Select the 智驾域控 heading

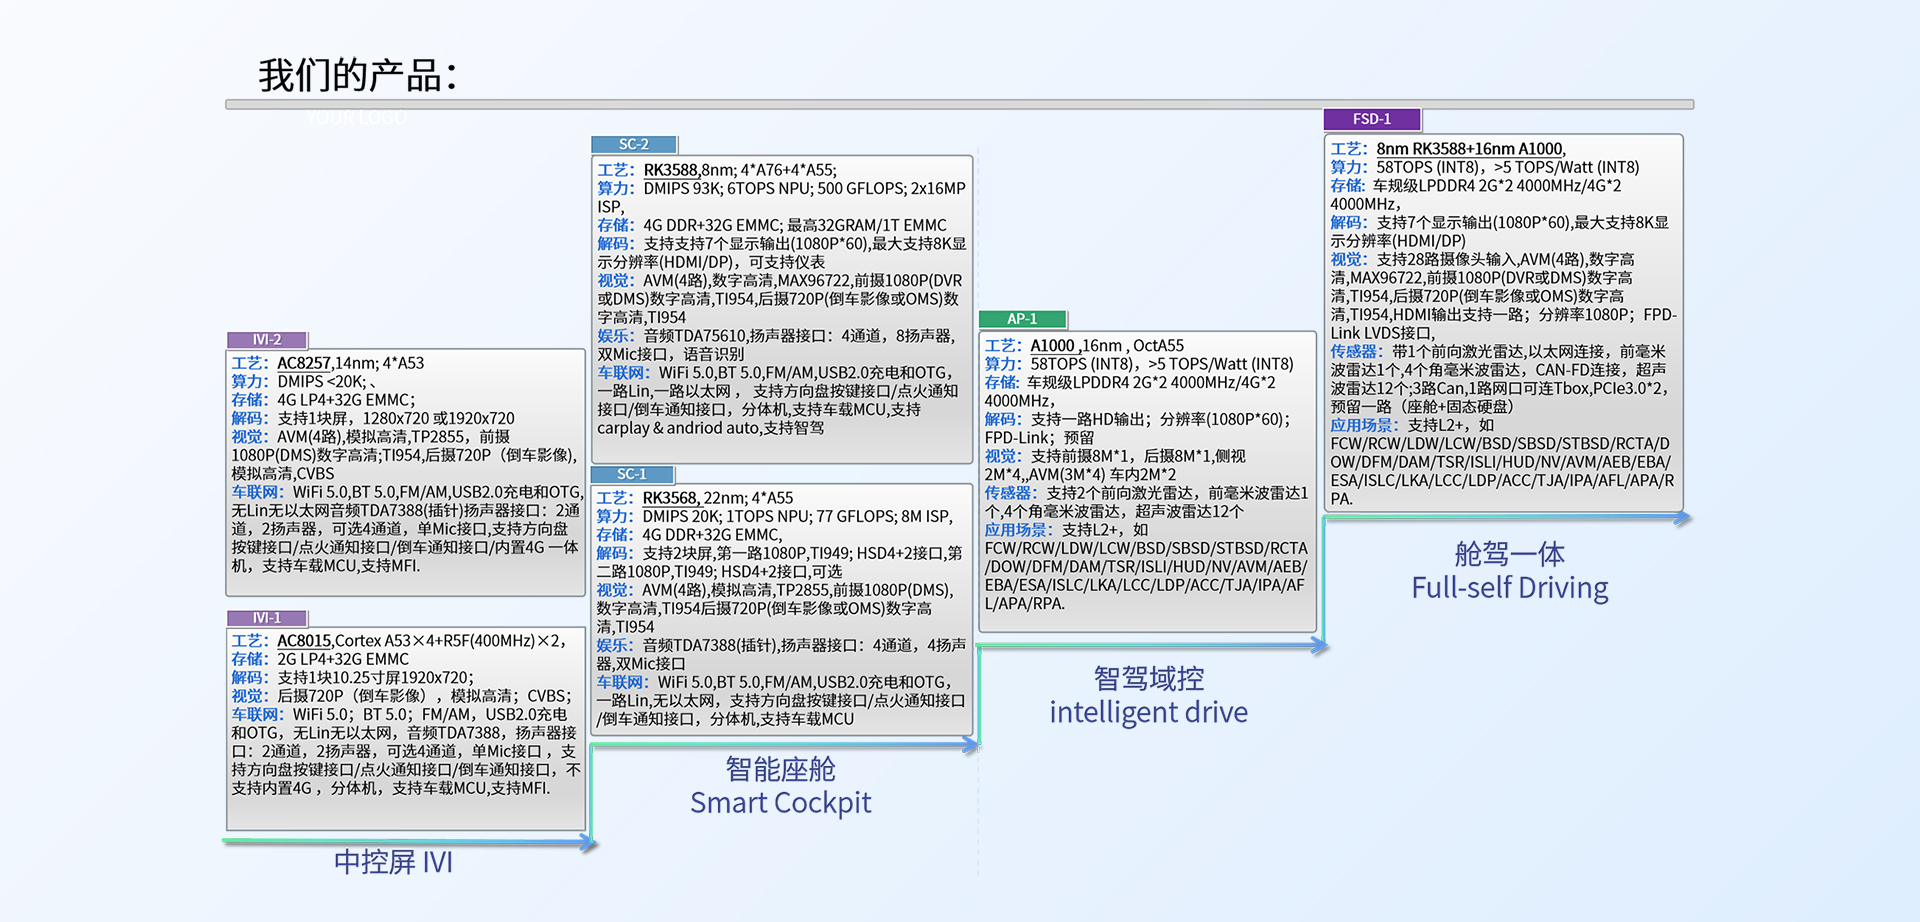[x=1149, y=679]
